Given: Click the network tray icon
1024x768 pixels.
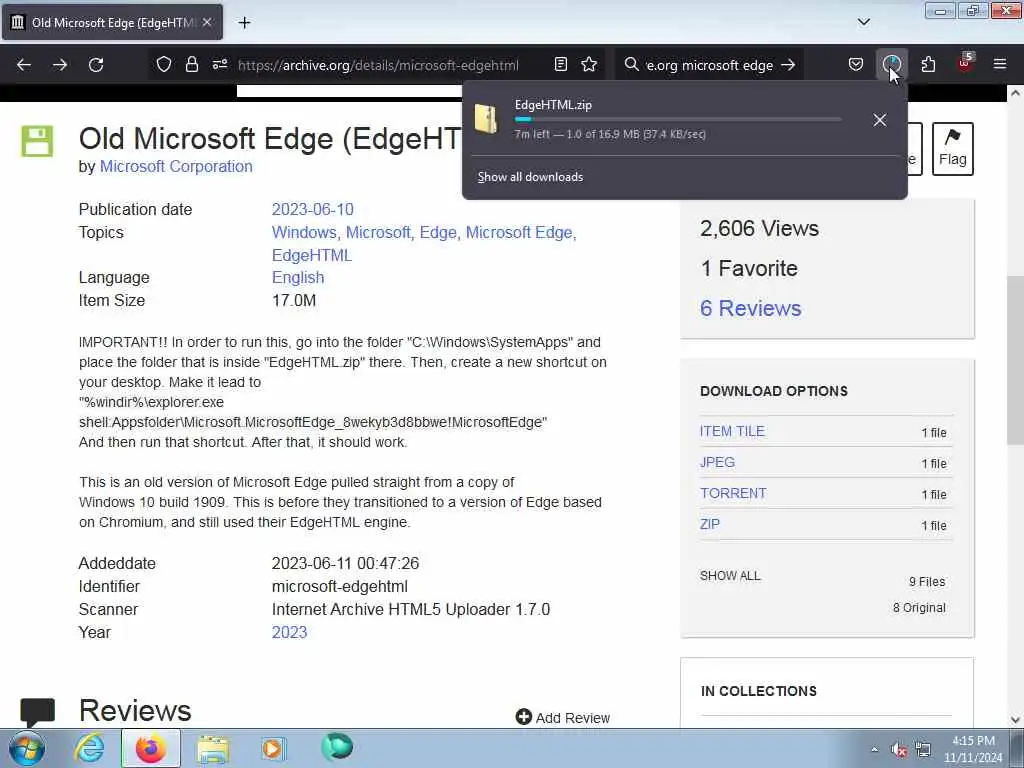Looking at the screenshot, I should click(x=923, y=750).
